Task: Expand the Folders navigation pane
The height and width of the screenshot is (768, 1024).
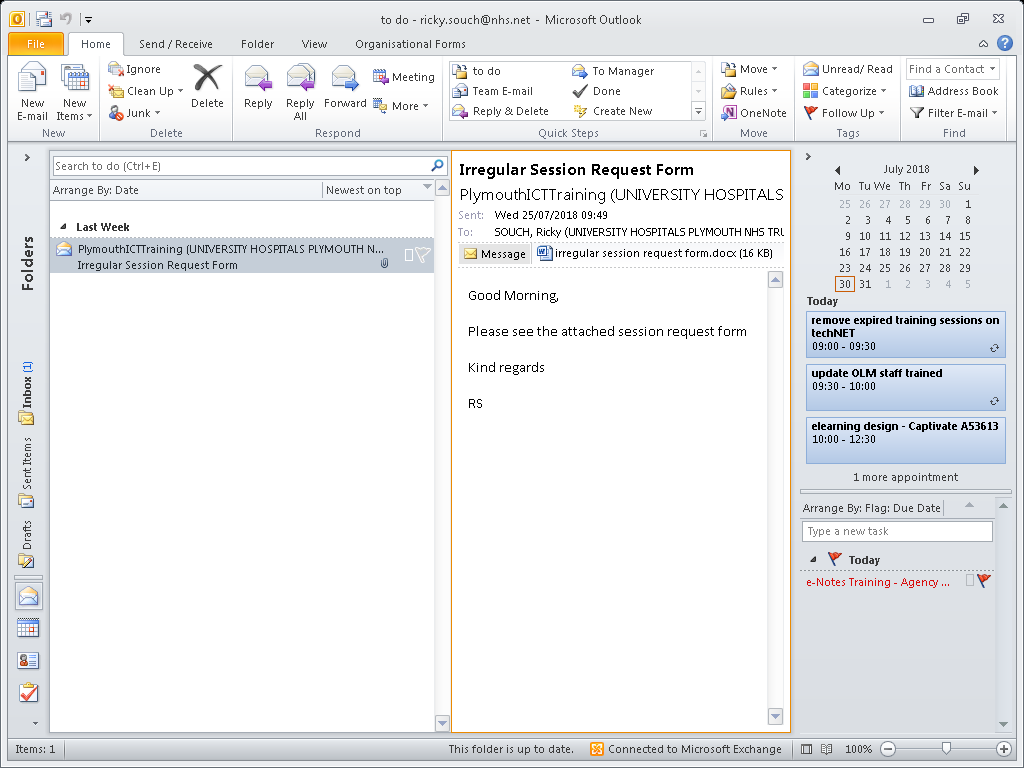Action: [27, 157]
